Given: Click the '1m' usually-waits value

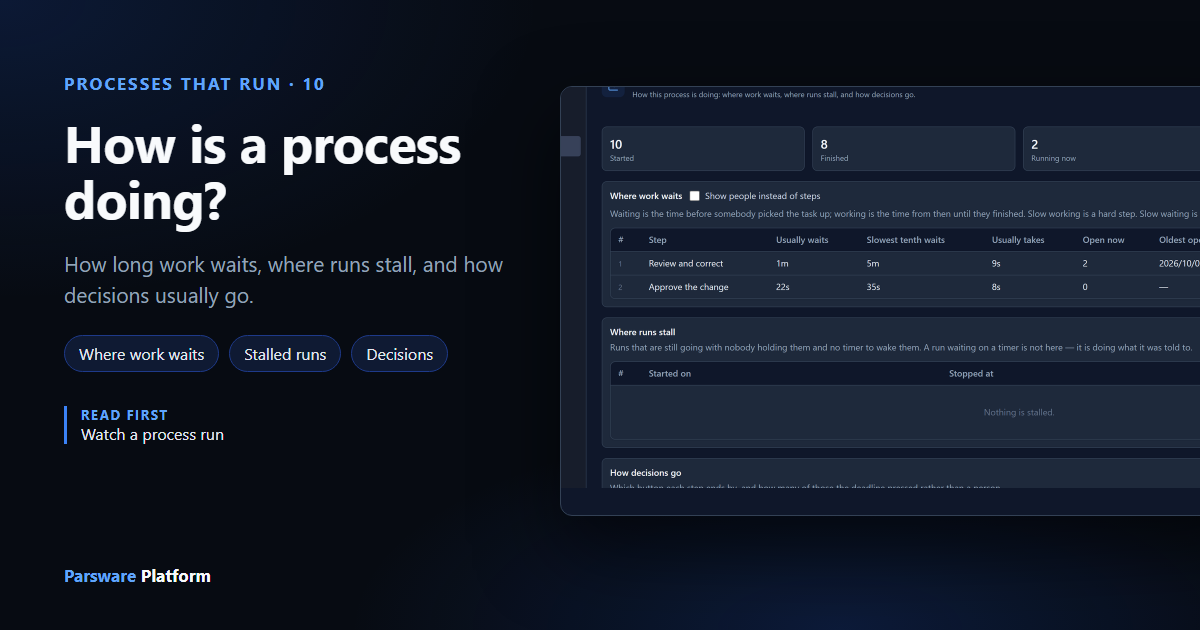Looking at the screenshot, I should coord(782,264).
